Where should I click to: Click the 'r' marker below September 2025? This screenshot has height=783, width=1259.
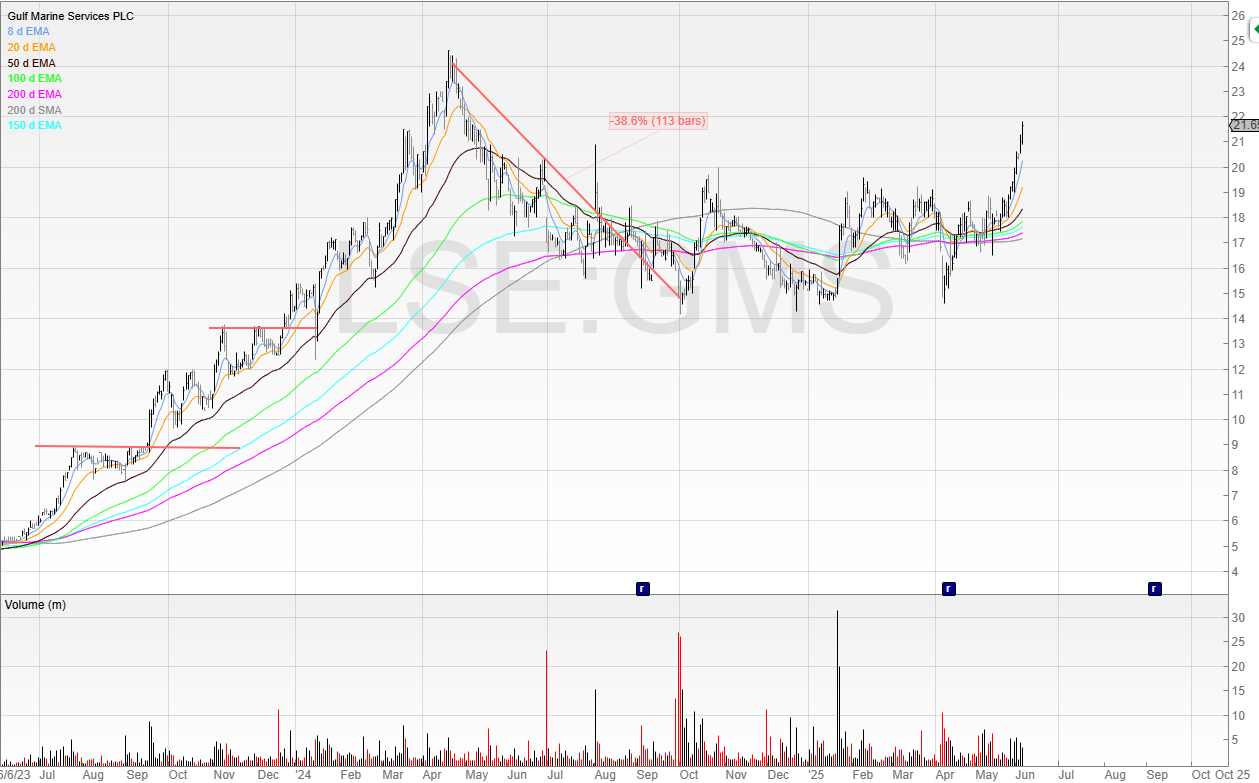pos(1155,588)
